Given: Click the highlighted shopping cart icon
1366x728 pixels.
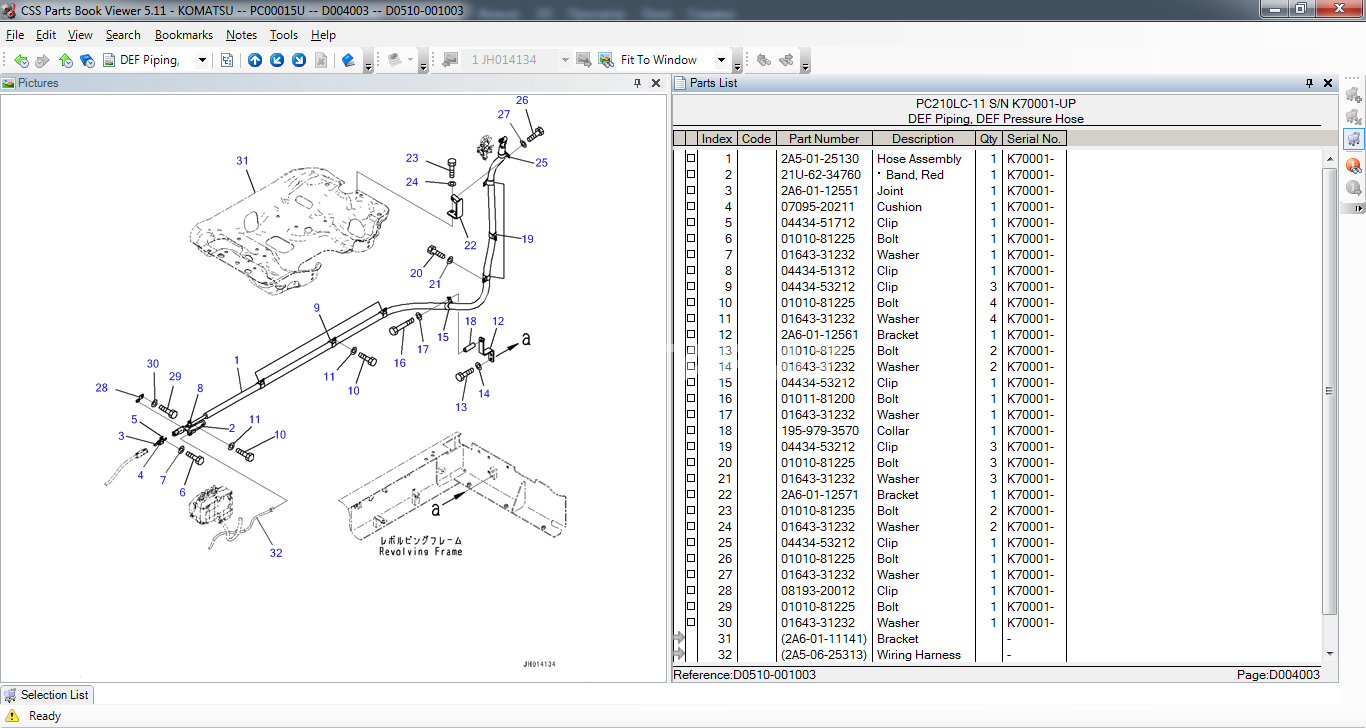Looking at the screenshot, I should coord(1354,139).
